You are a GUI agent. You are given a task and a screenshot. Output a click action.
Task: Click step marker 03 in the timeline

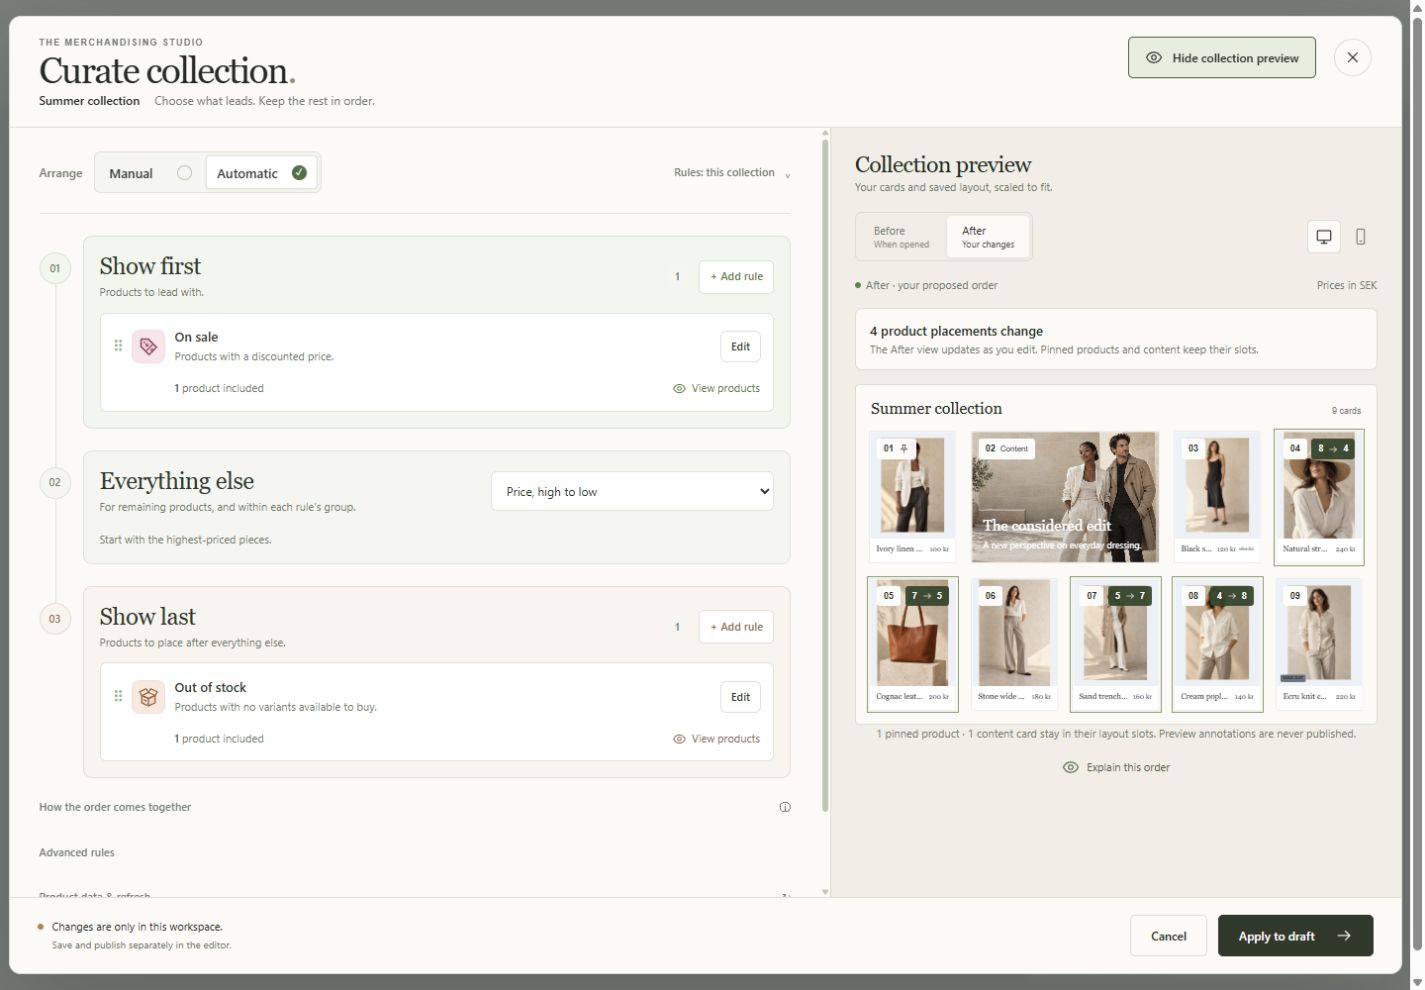coord(55,619)
